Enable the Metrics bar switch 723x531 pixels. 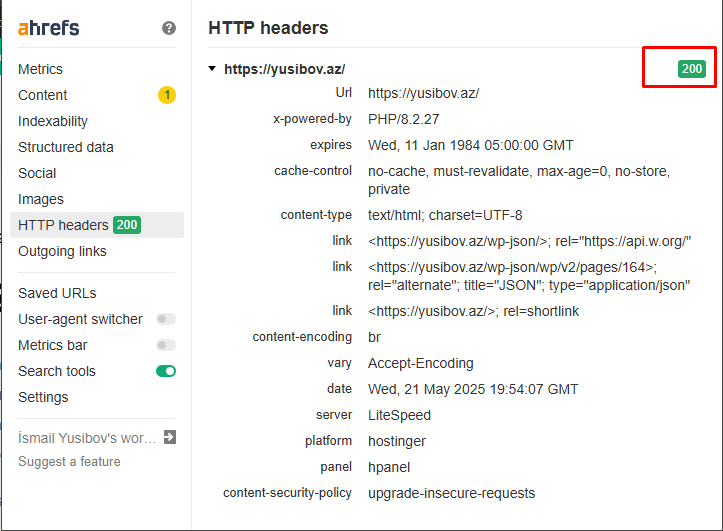pos(166,345)
